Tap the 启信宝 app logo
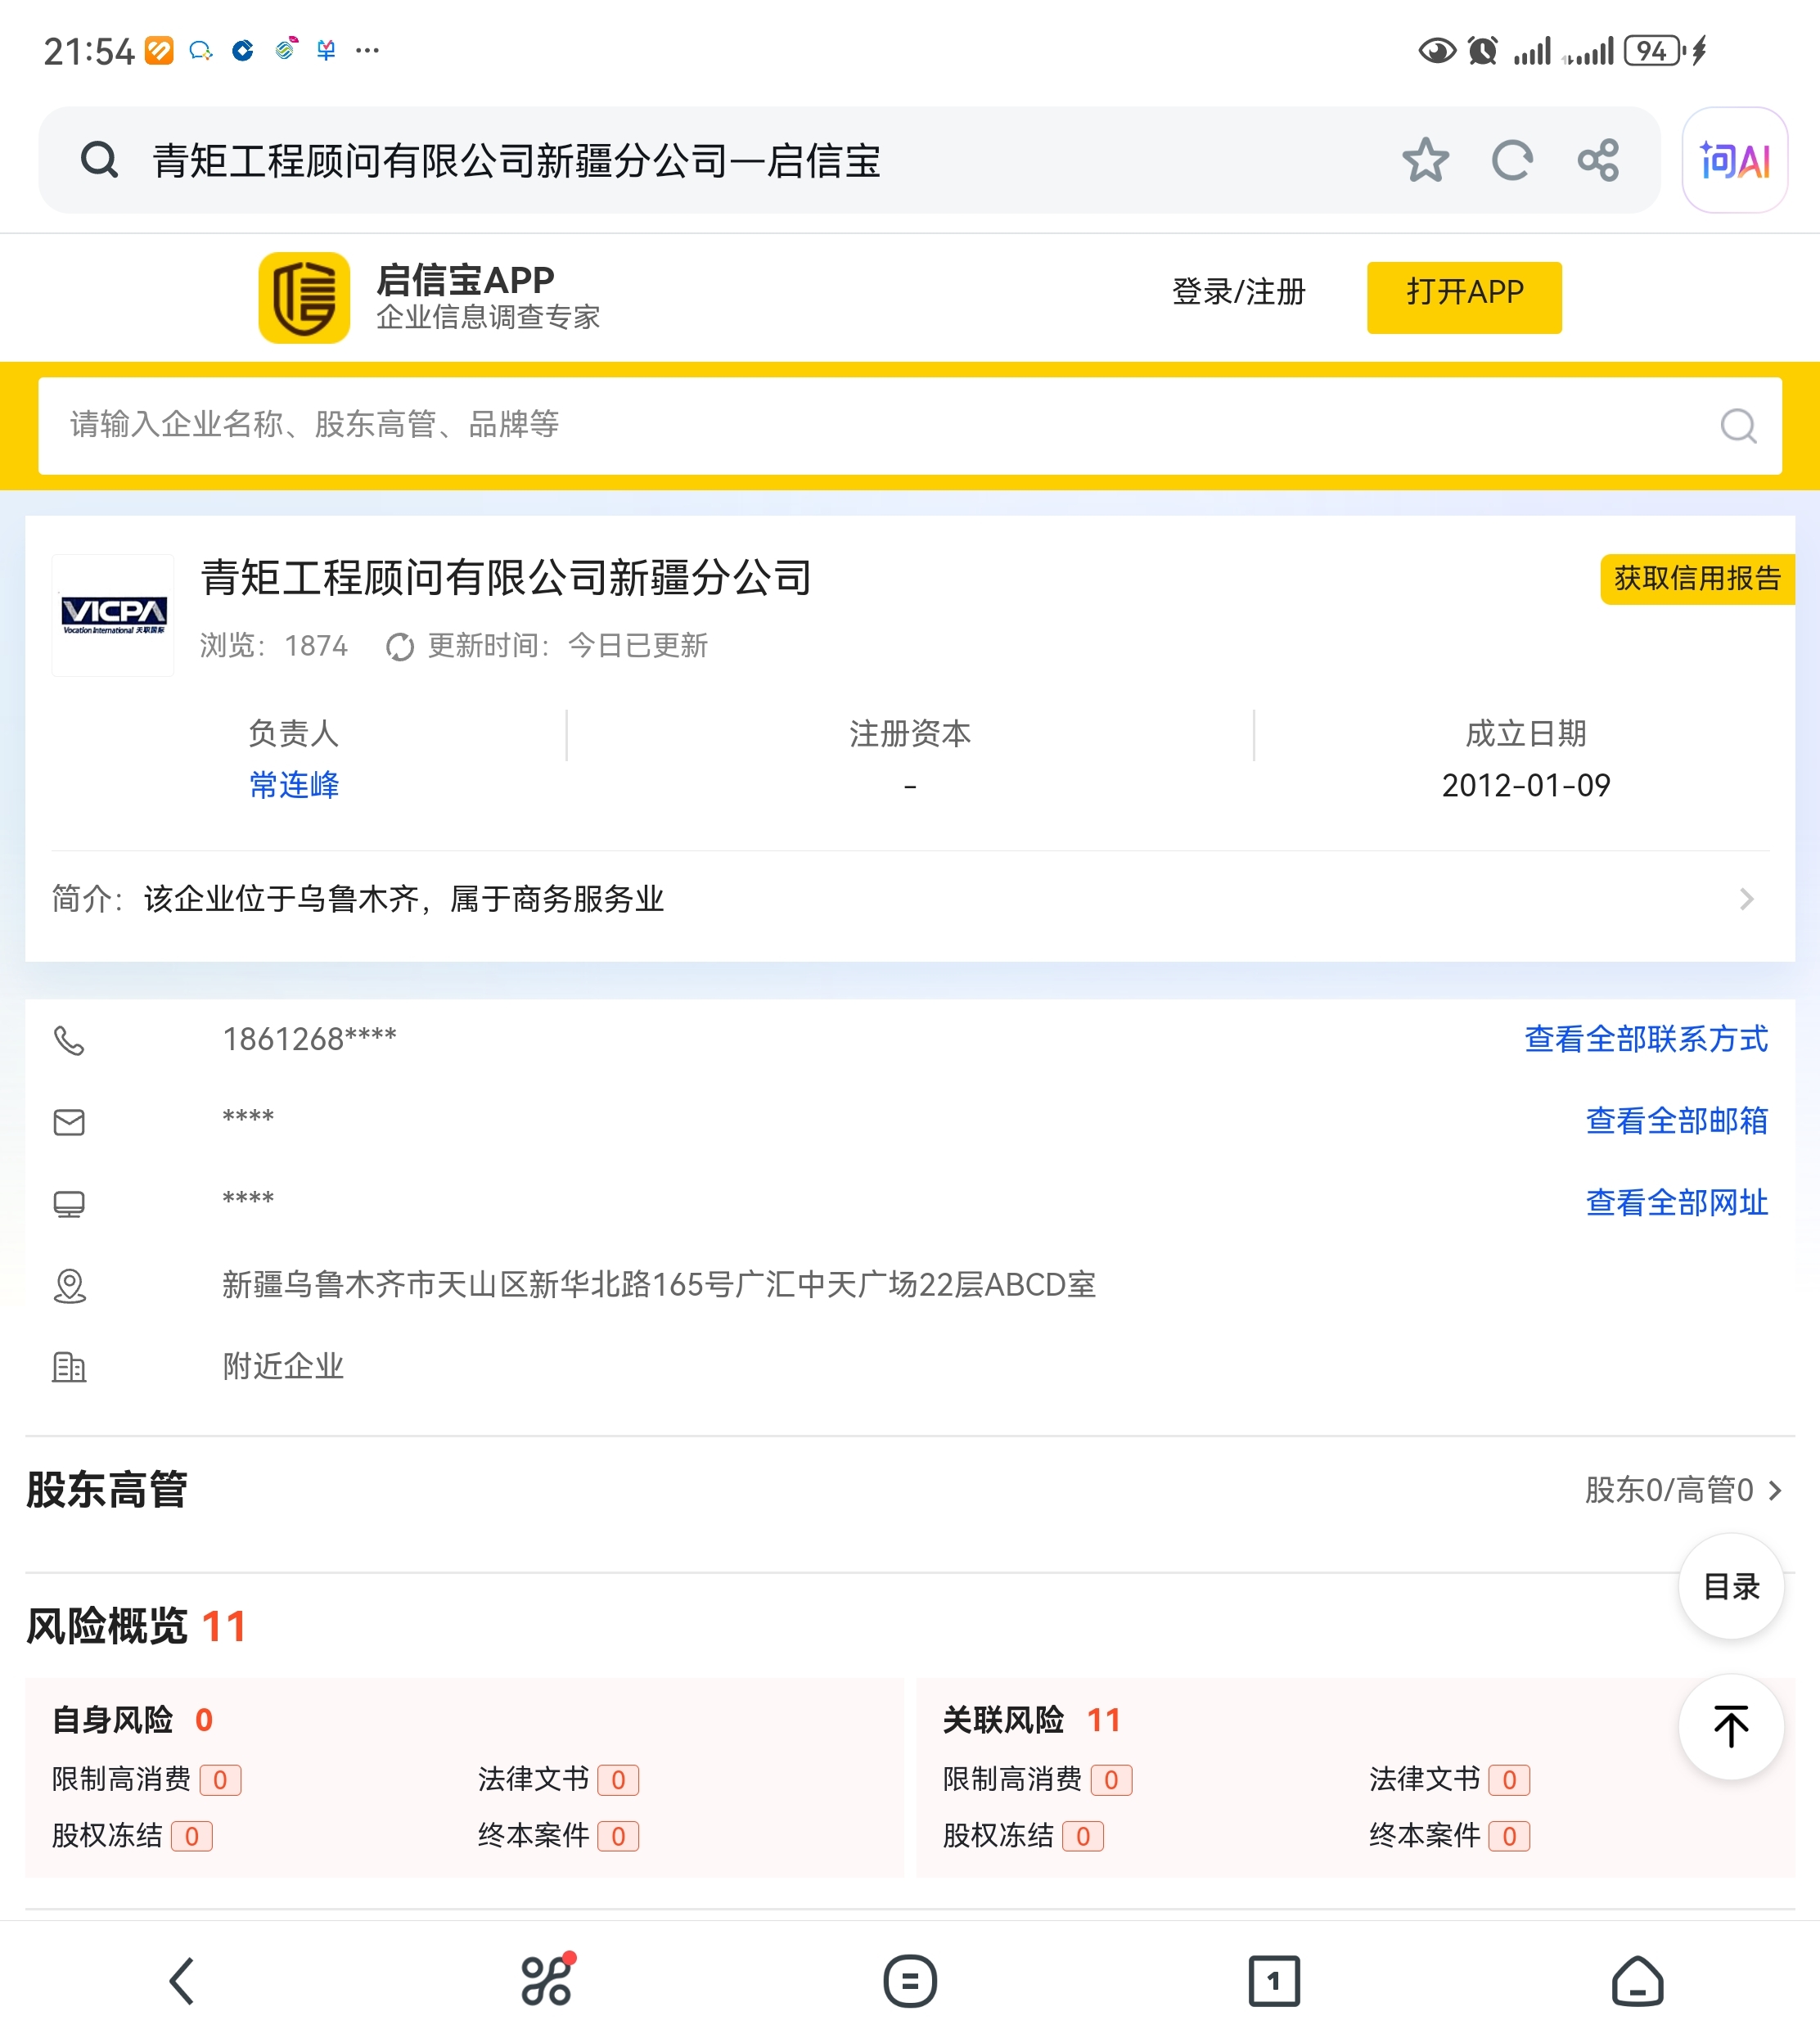 (x=304, y=297)
